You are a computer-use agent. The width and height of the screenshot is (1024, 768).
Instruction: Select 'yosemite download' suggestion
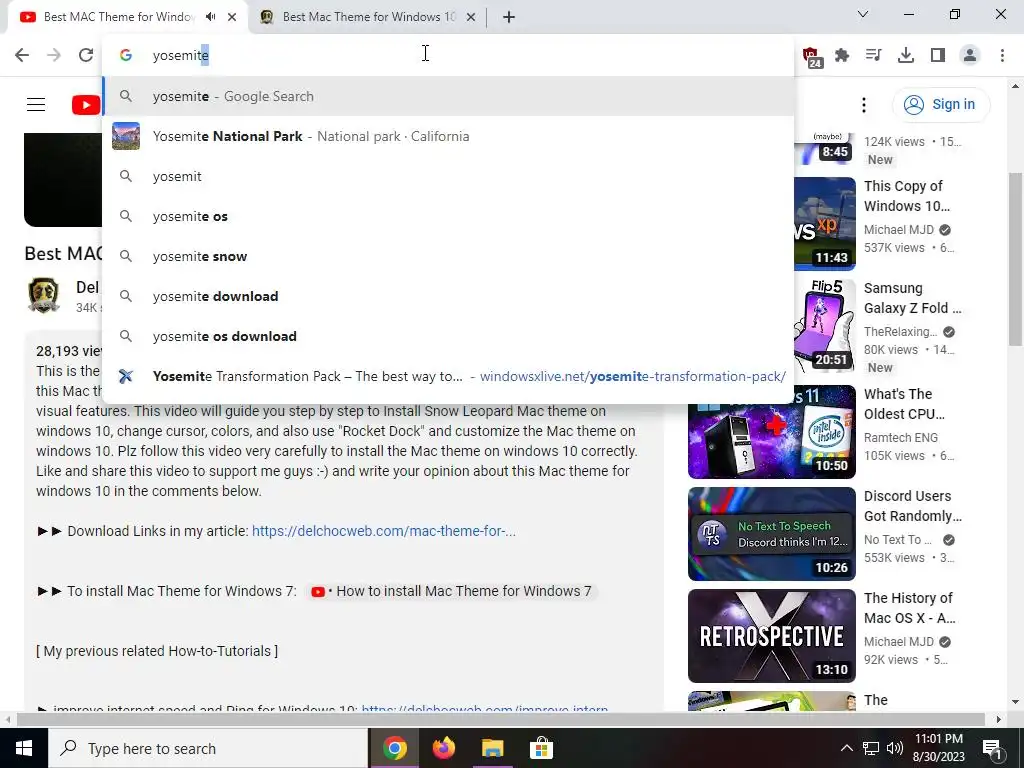(448, 296)
